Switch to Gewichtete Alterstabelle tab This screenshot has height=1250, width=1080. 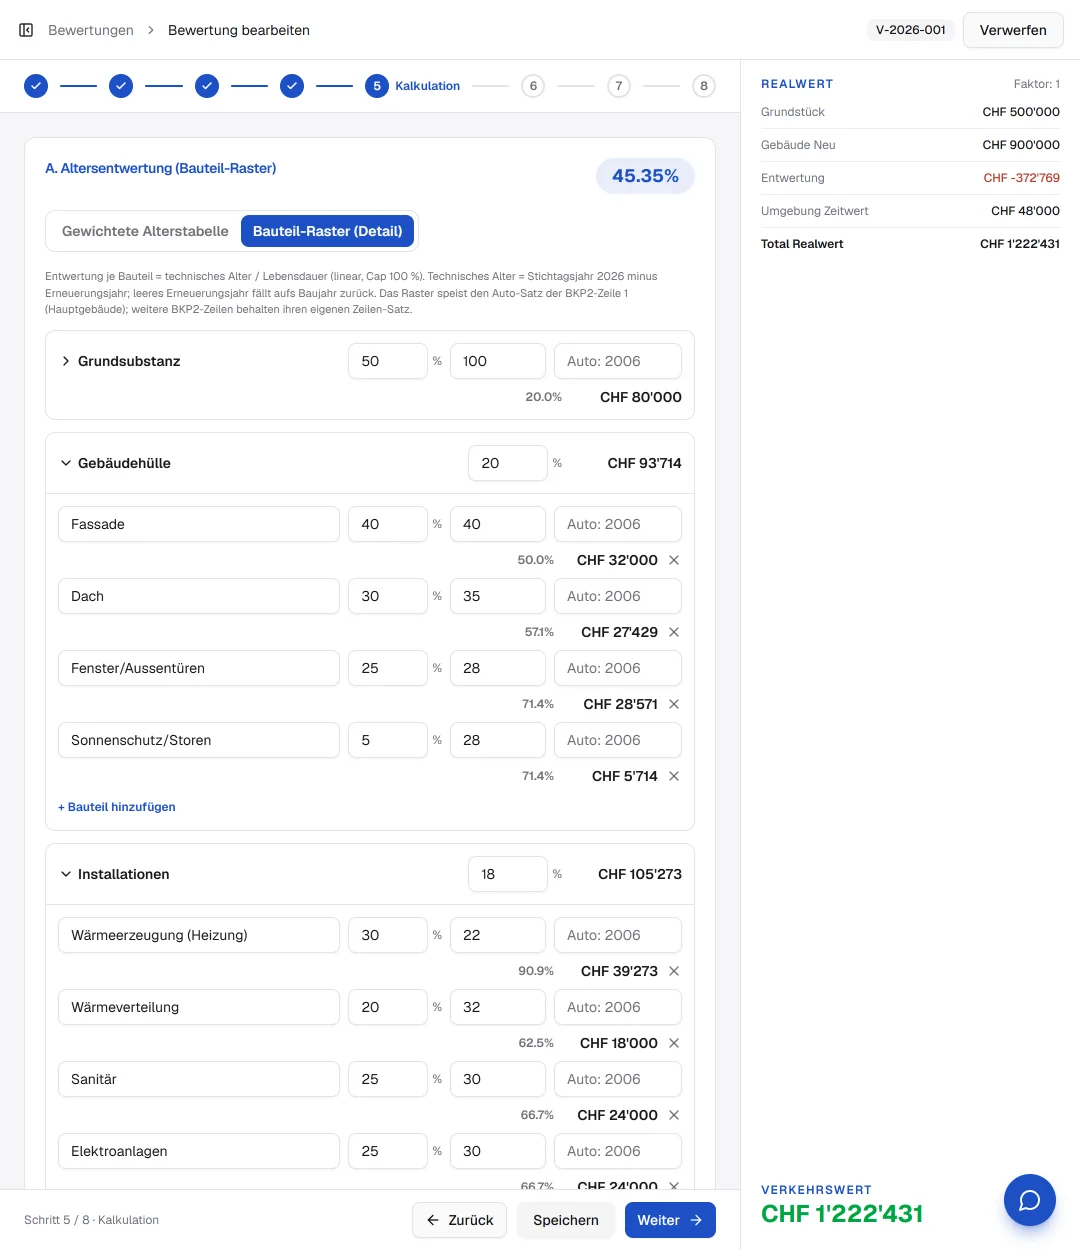point(145,231)
